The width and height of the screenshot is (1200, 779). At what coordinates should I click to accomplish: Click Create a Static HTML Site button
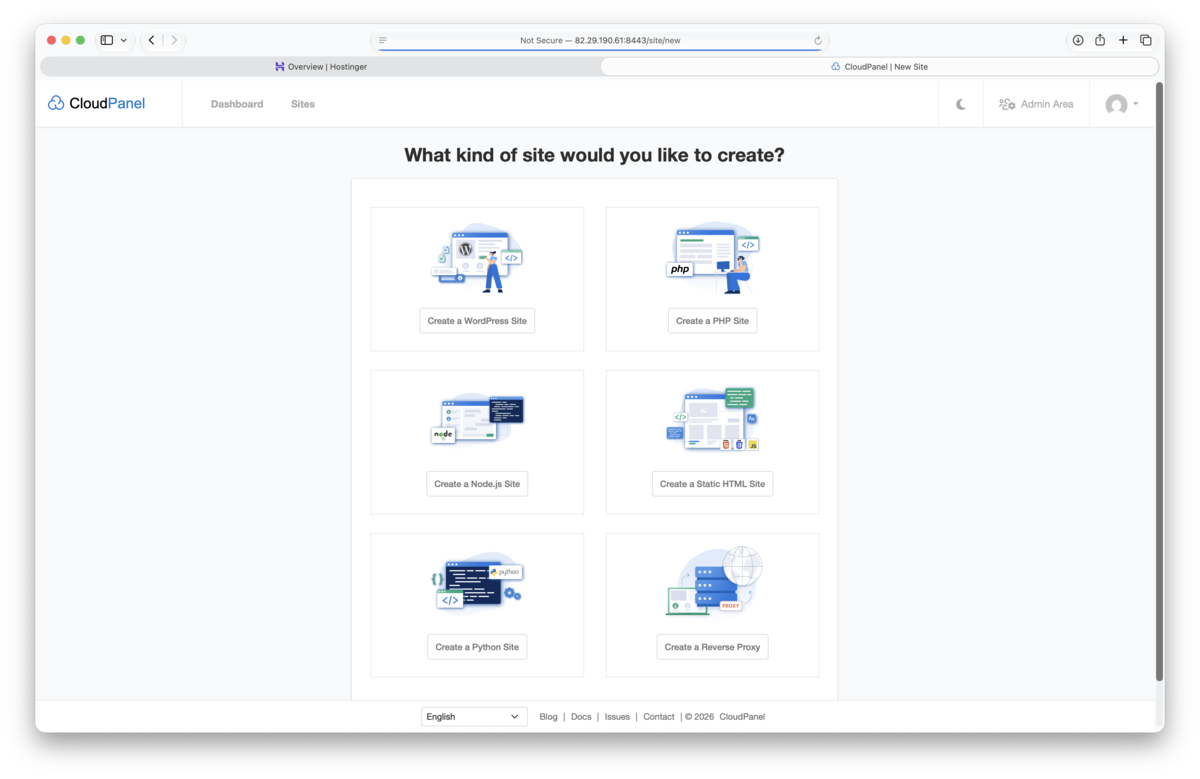[x=712, y=484]
